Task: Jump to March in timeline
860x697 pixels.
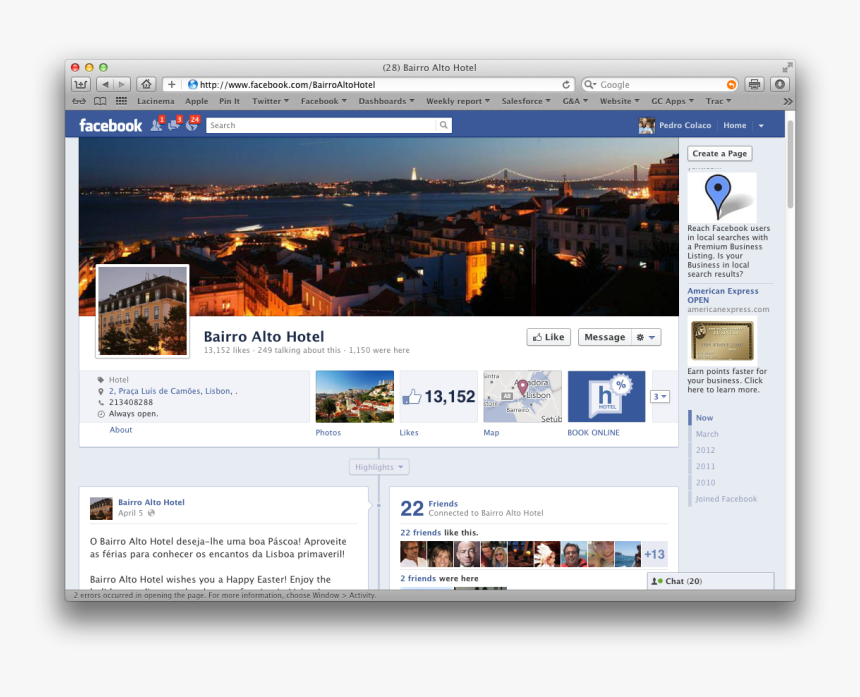Action: click(x=707, y=434)
